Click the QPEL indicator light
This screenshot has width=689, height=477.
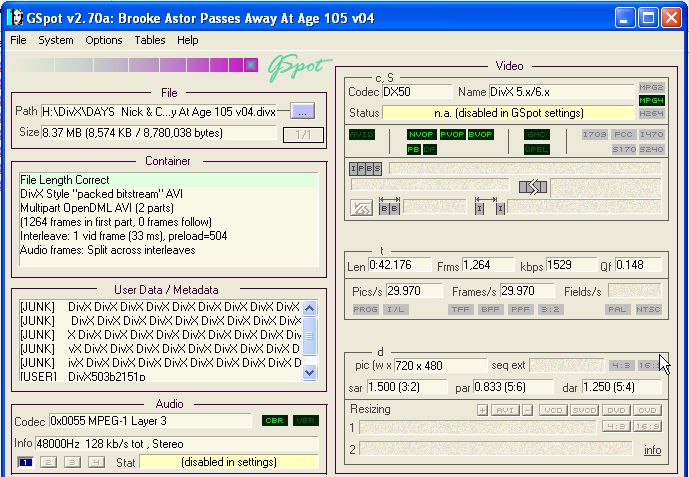(537, 149)
